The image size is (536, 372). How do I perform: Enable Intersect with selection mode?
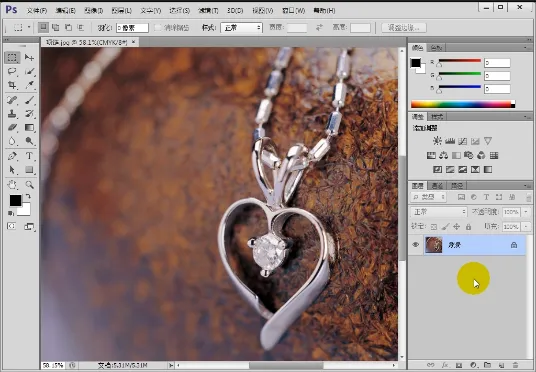[x=80, y=27]
